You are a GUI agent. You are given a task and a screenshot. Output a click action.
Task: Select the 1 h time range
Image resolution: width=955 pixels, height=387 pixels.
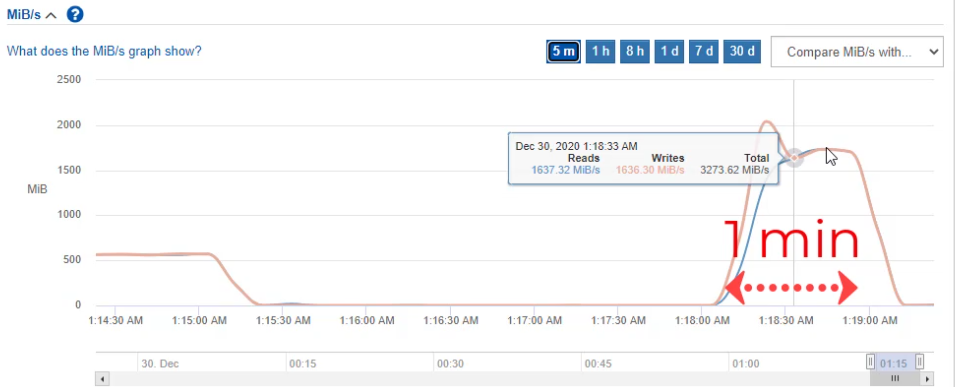601,52
